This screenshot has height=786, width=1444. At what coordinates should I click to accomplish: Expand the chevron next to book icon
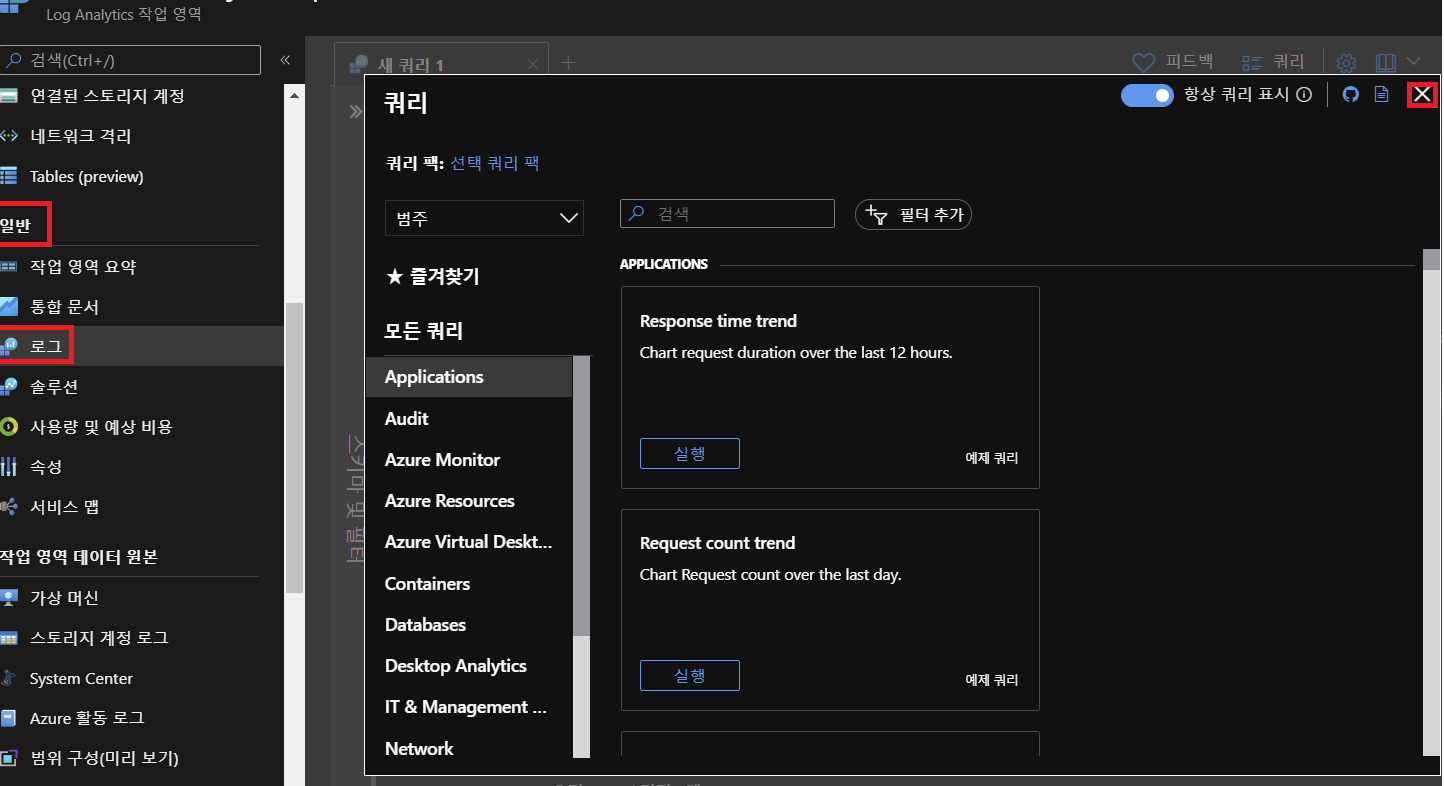click(1413, 62)
